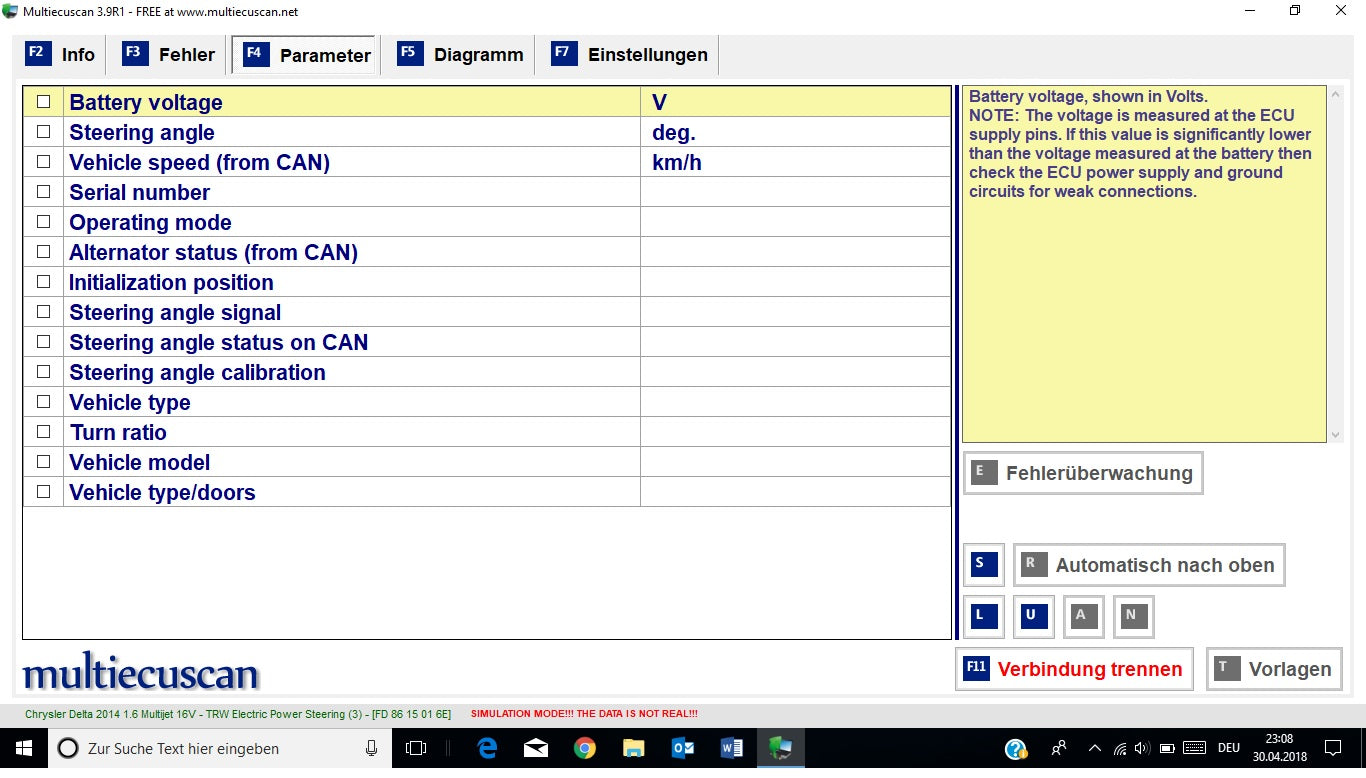Enable the Battery voltage checkbox
1366x778 pixels.
click(x=43, y=102)
